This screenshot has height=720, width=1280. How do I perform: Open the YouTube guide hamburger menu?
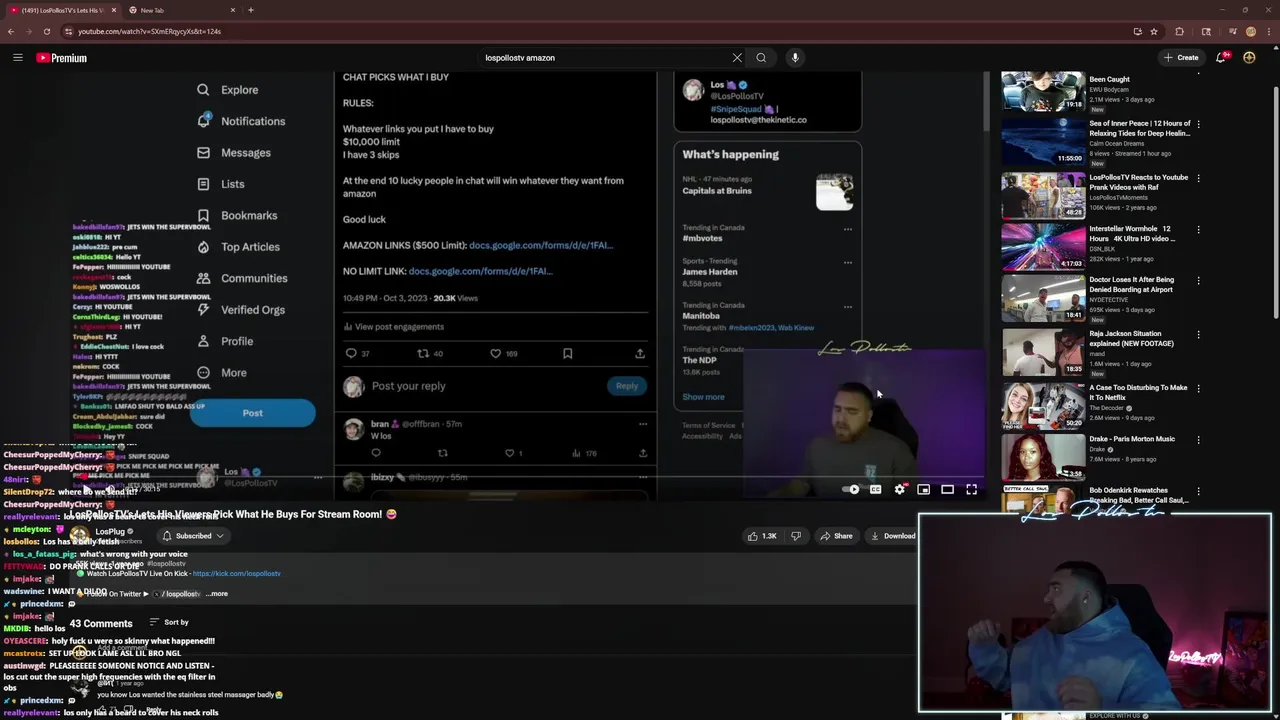pos(17,58)
